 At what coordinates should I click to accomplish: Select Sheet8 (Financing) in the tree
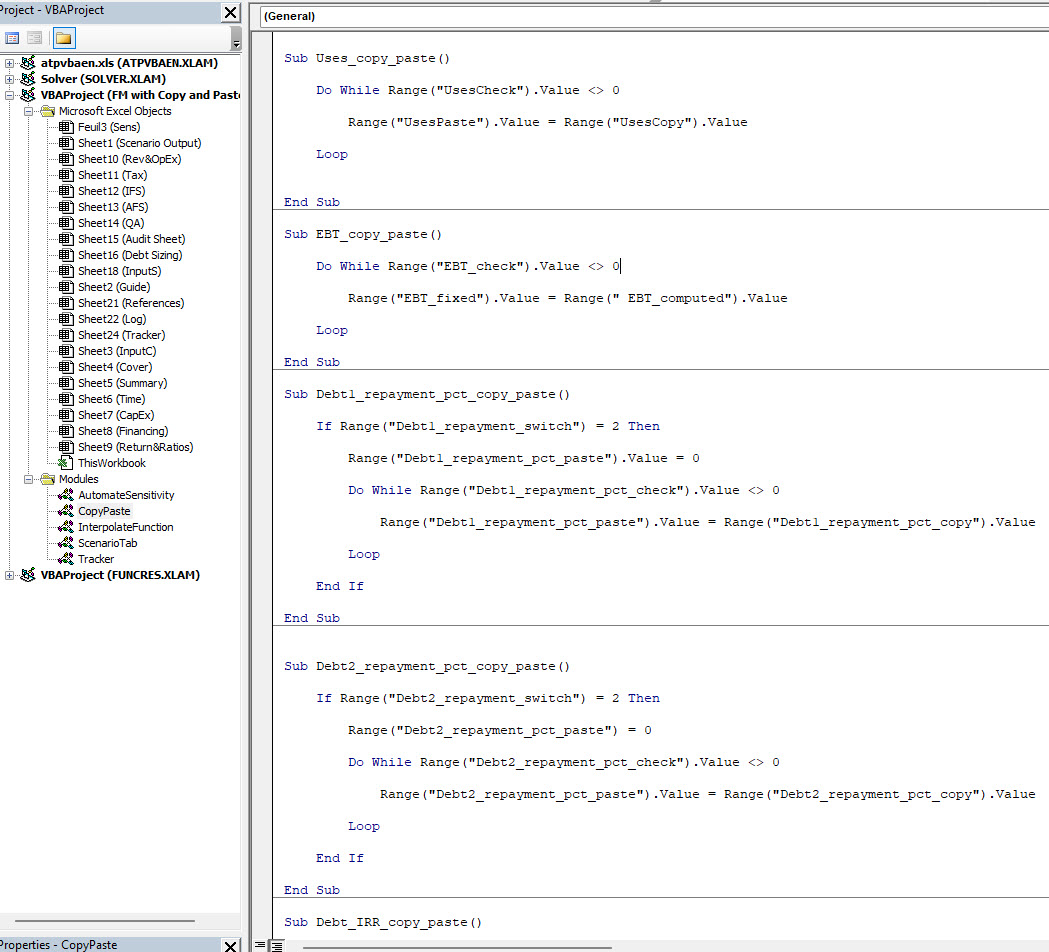click(x=123, y=432)
